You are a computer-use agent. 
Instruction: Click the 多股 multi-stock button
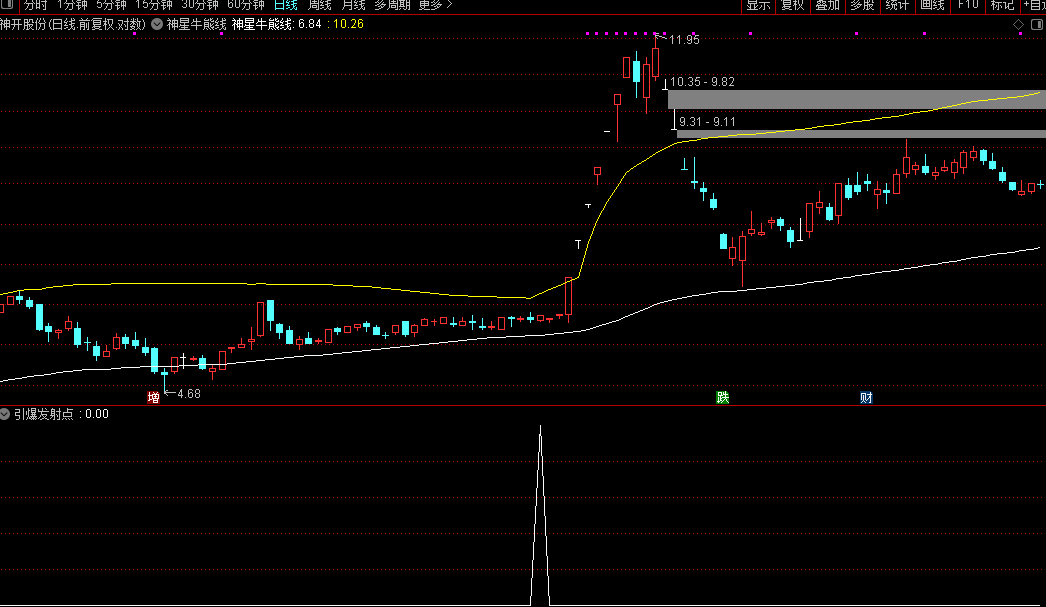[x=863, y=5]
